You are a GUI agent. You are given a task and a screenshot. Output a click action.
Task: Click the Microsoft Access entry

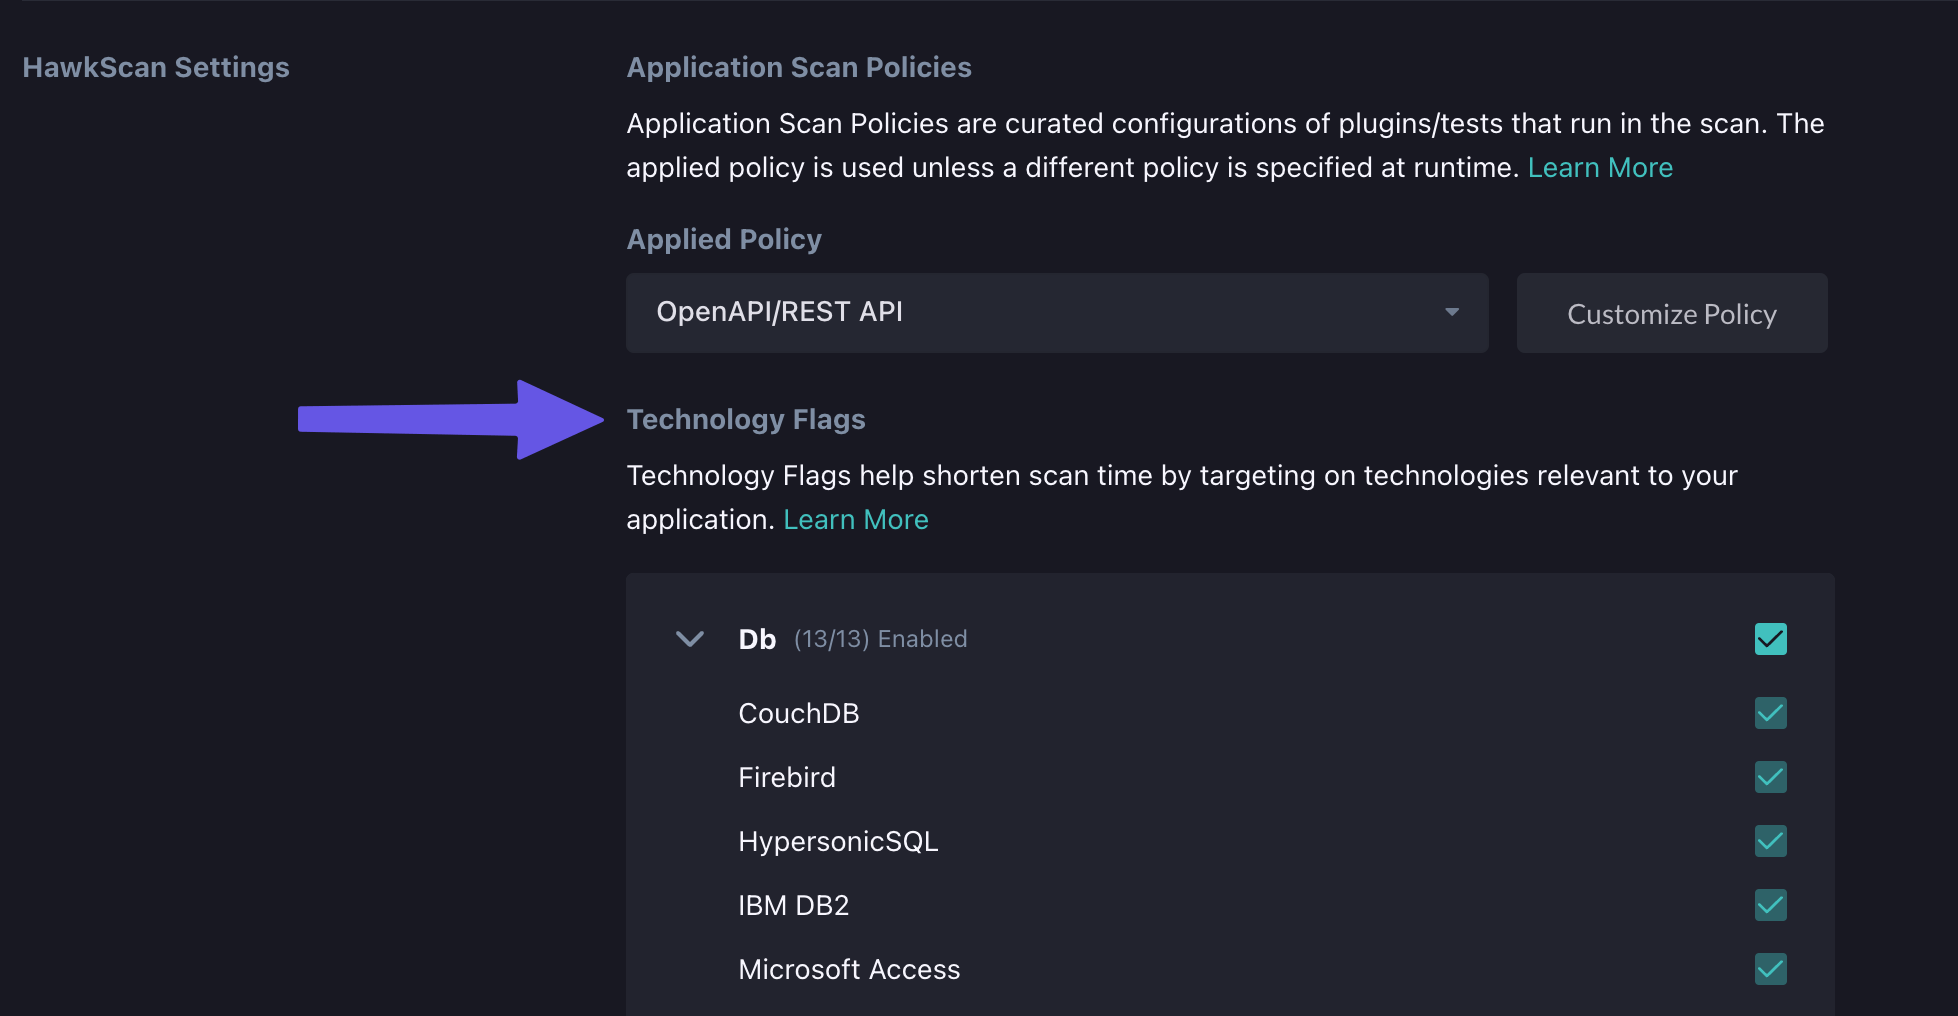pyautogui.click(x=849, y=970)
